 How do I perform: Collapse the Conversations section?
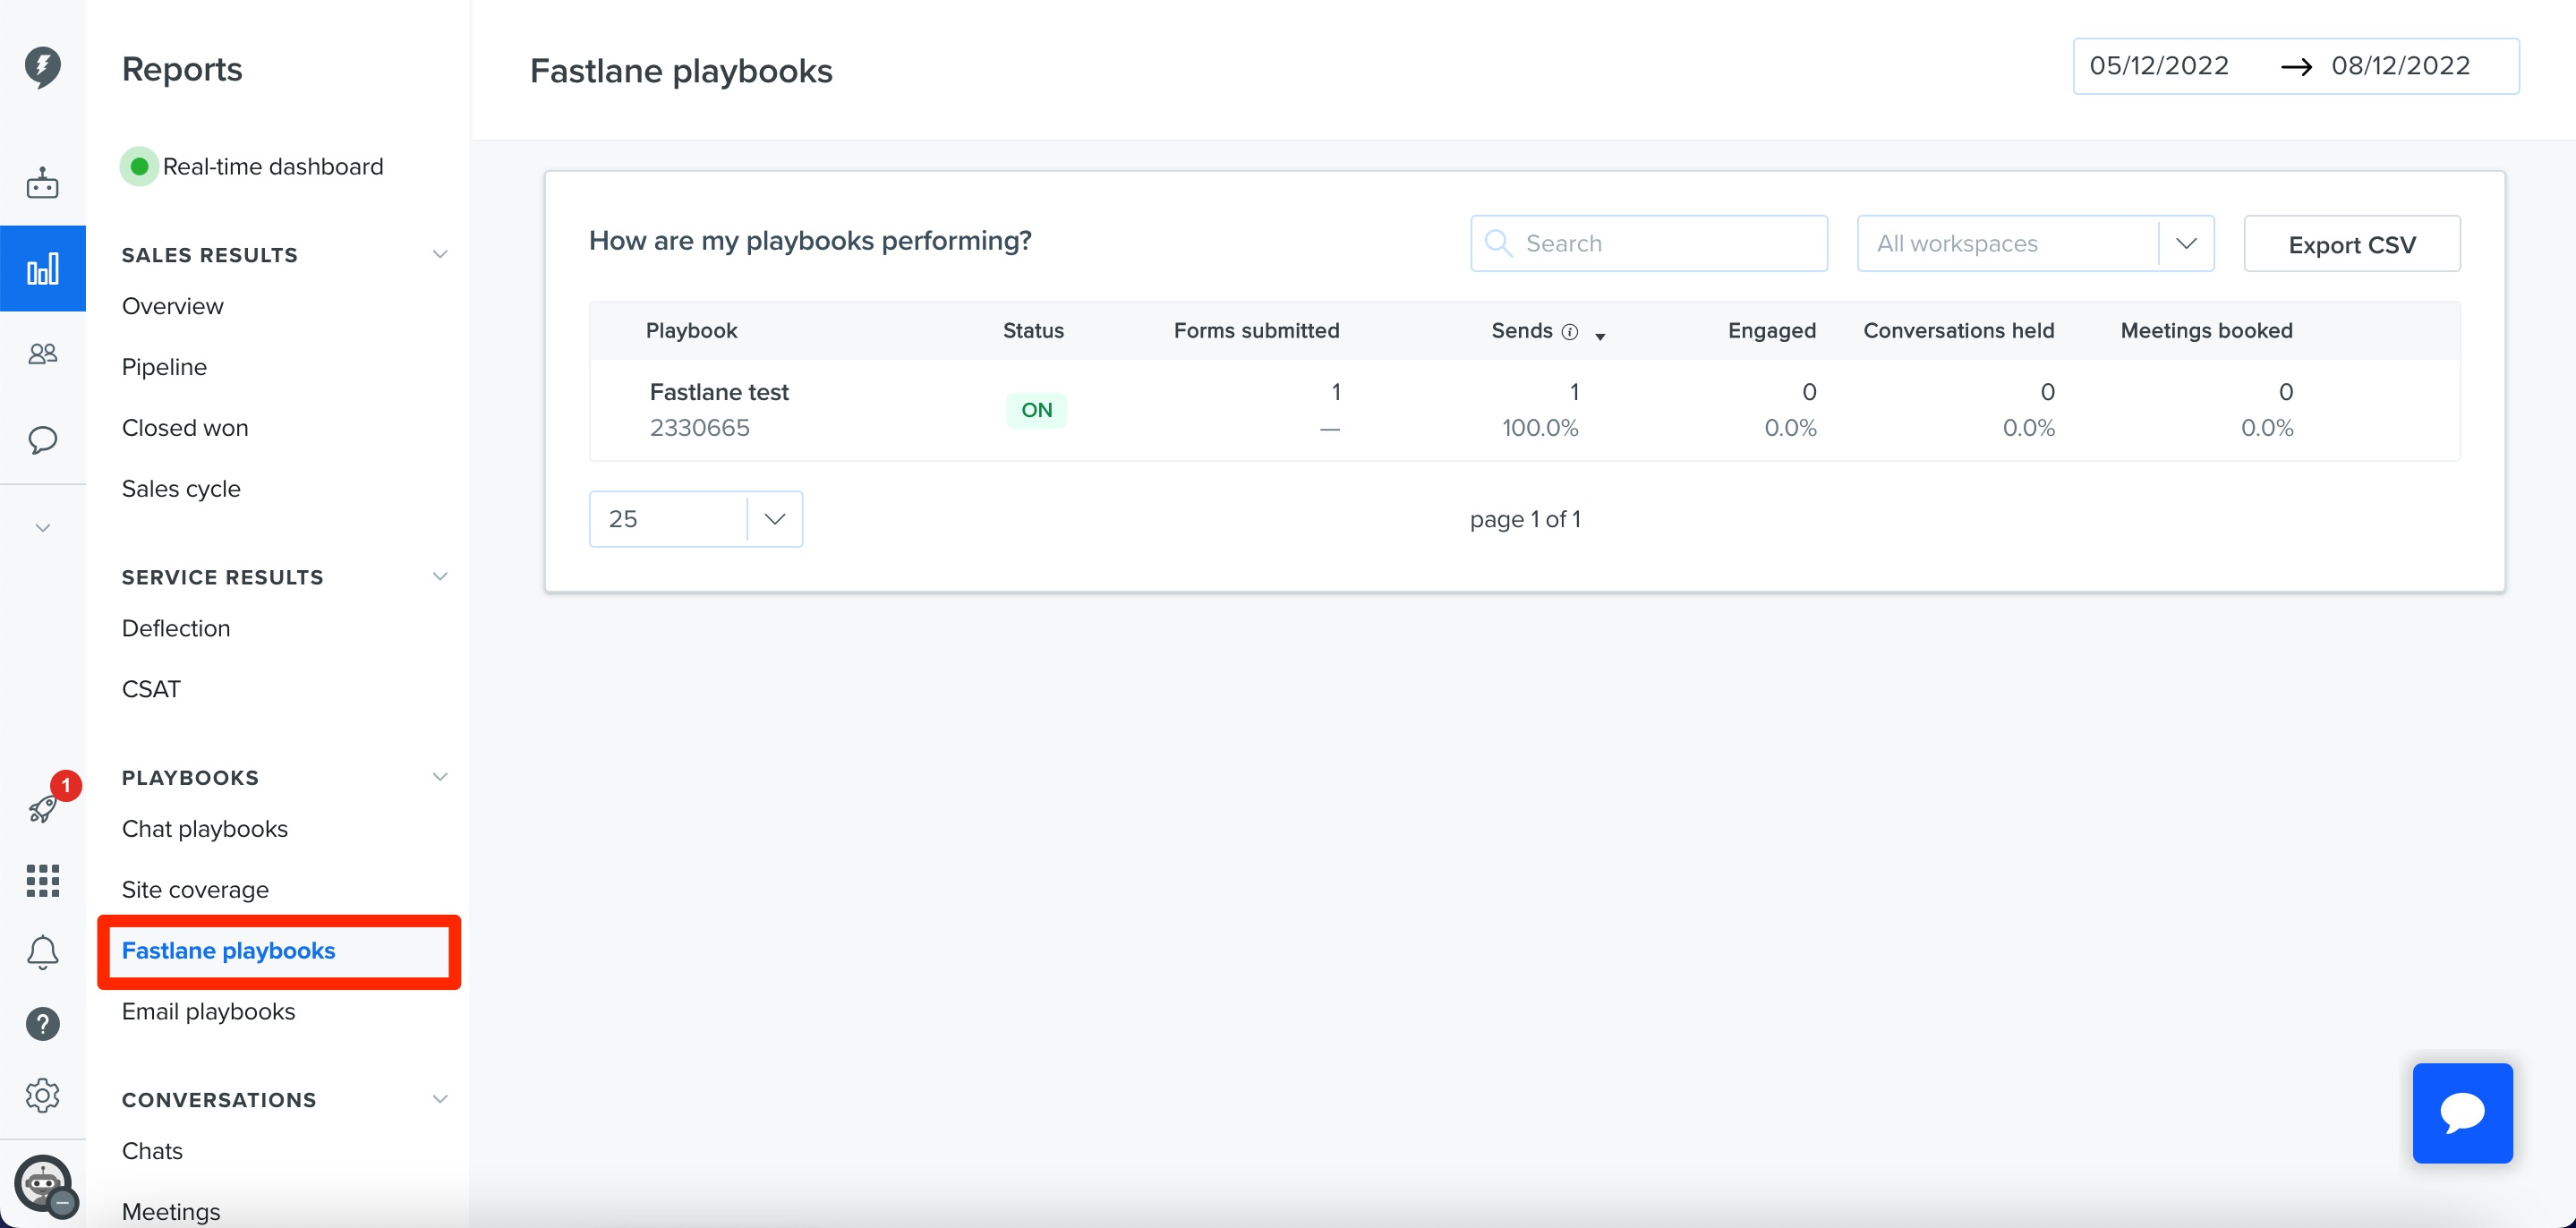(x=440, y=1099)
